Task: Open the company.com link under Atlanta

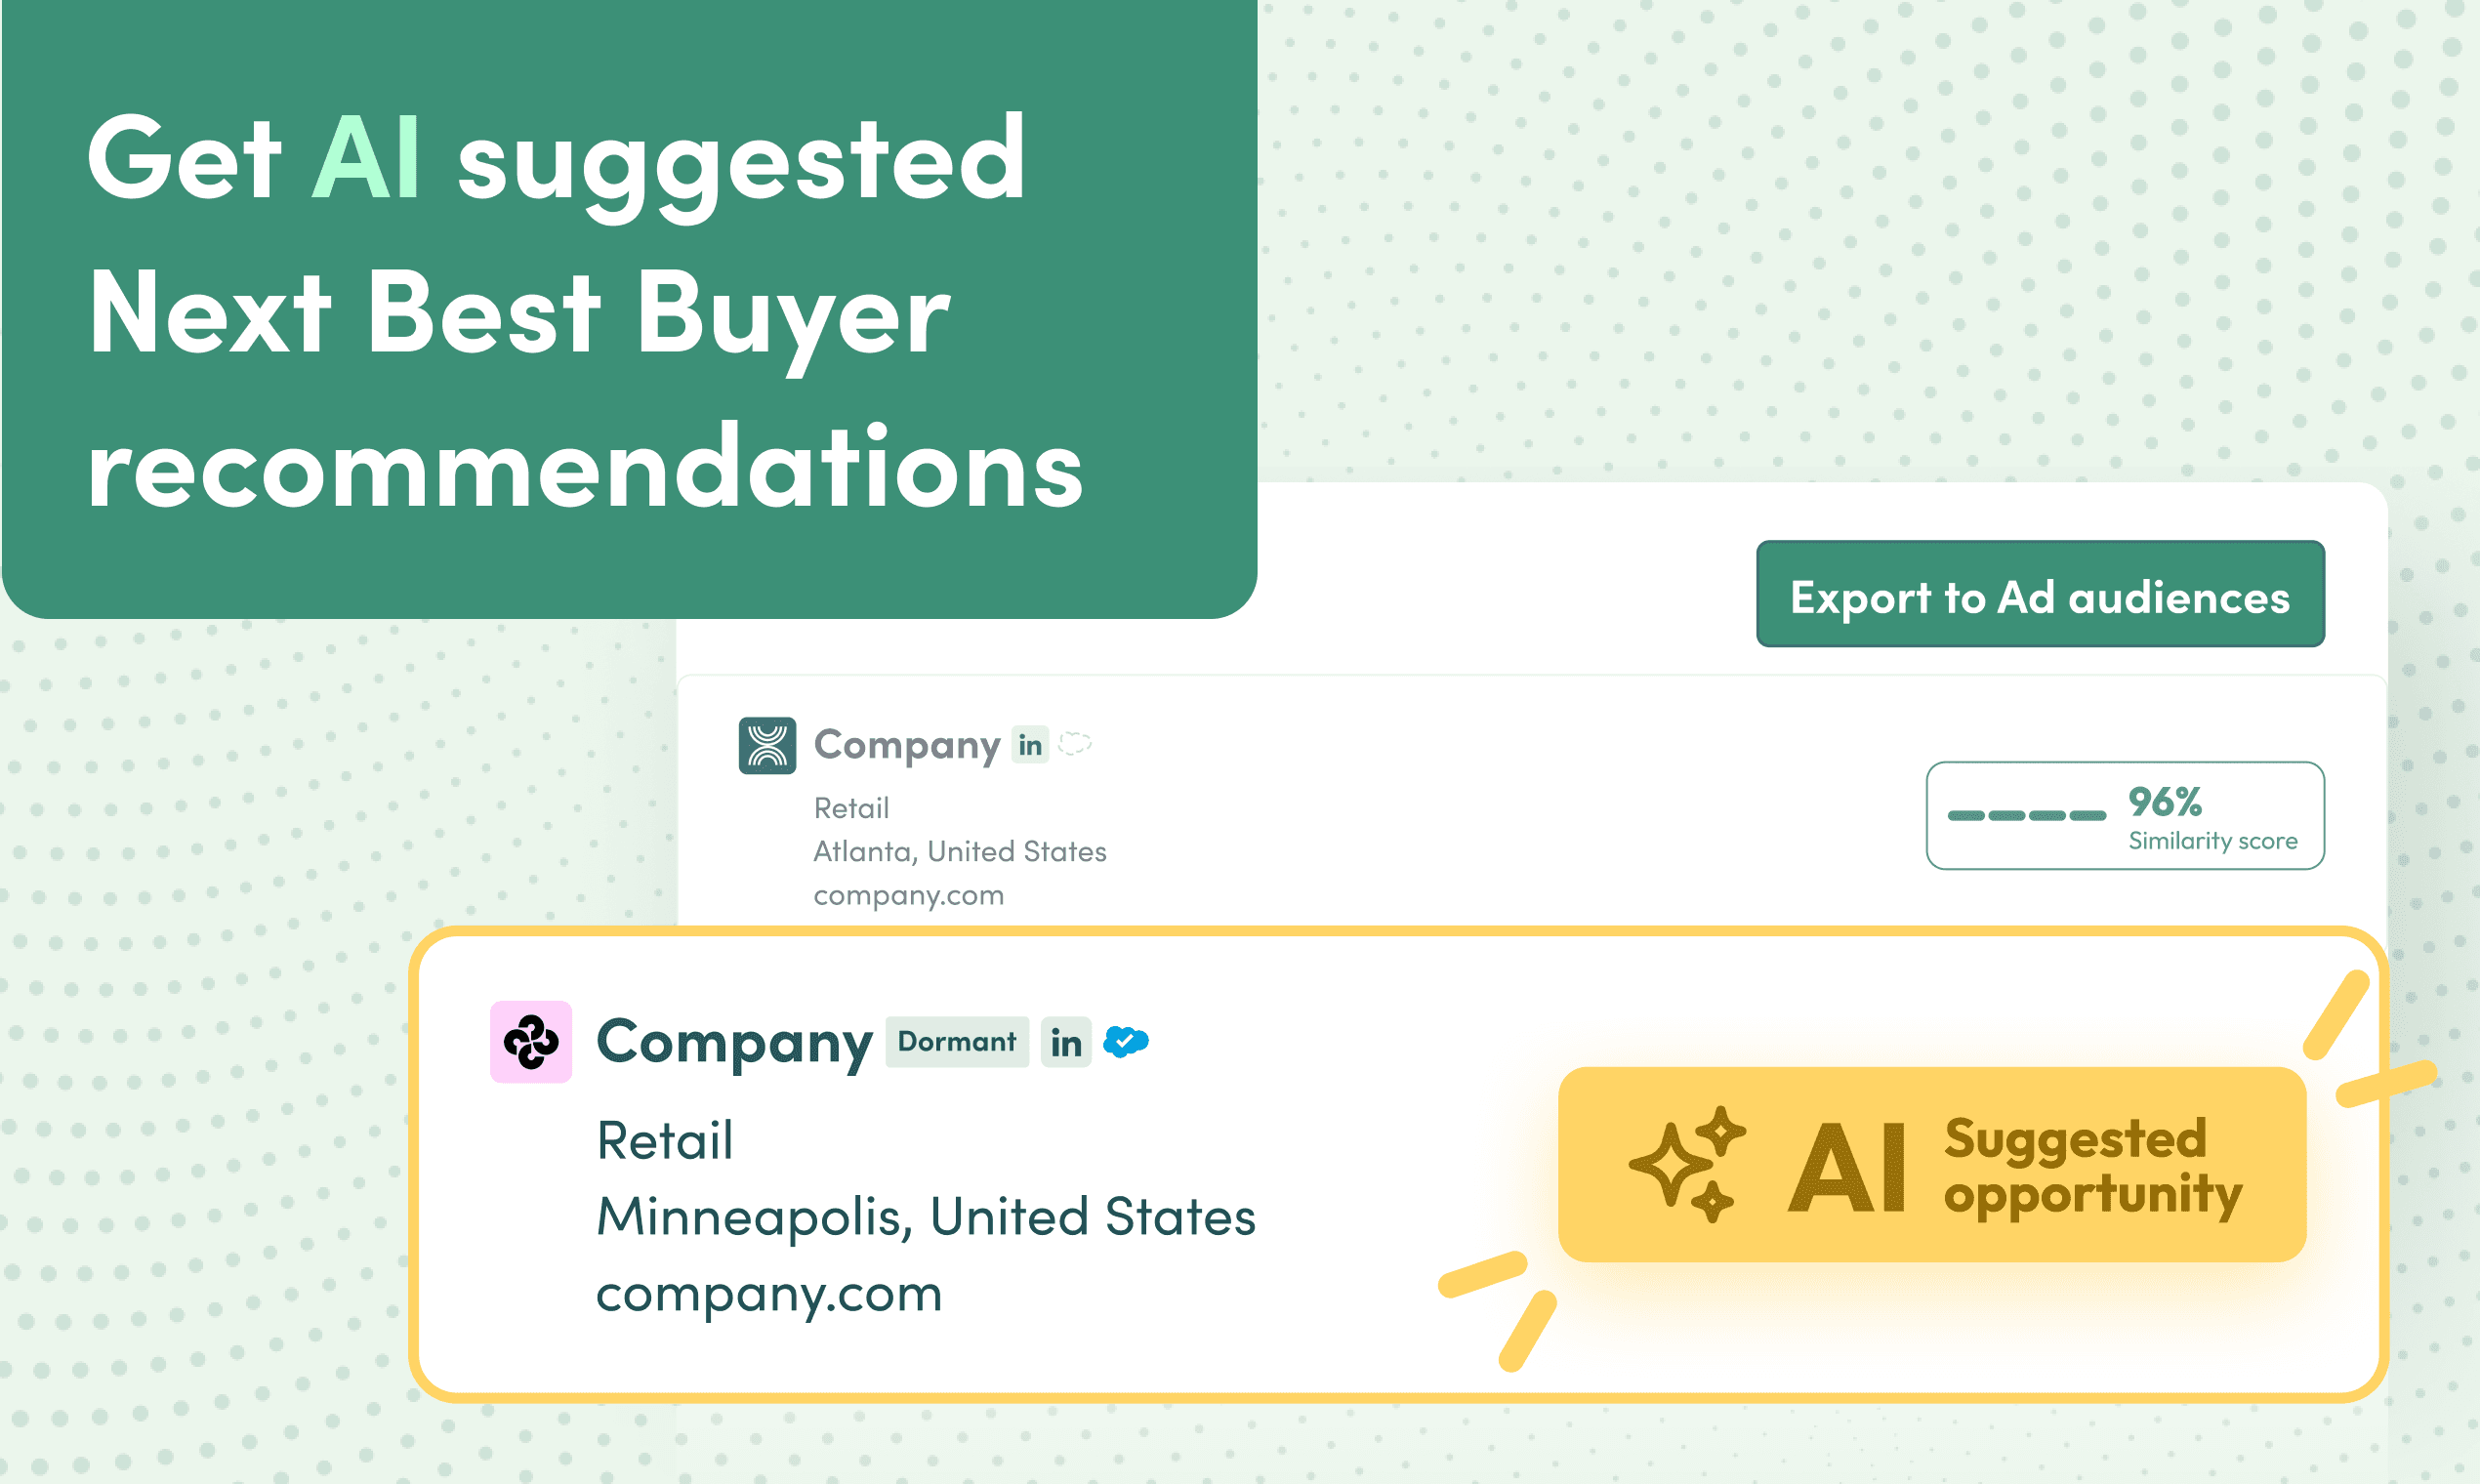Action: pyautogui.click(x=908, y=895)
